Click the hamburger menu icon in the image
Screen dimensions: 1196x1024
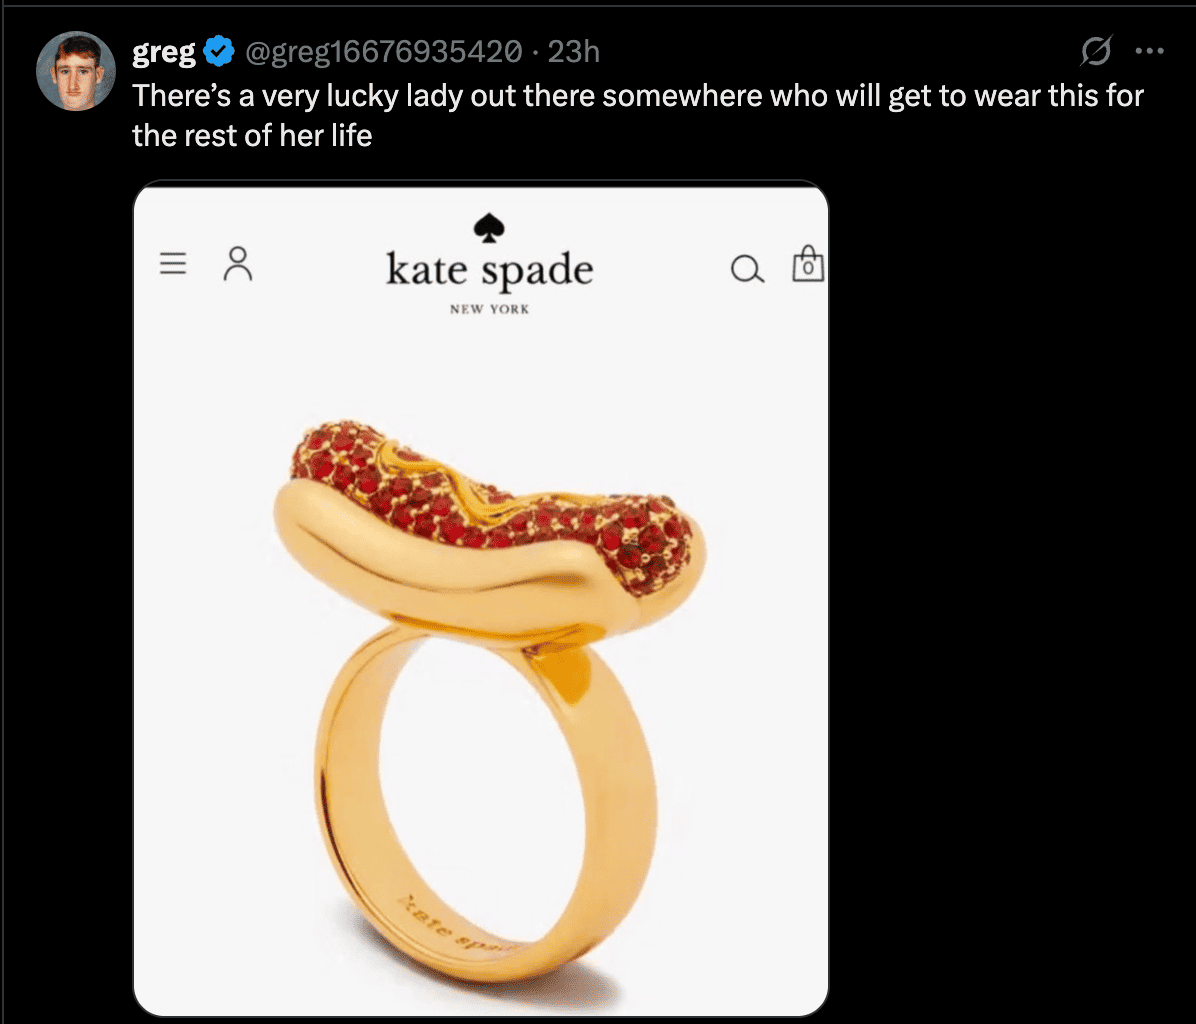[x=174, y=263]
